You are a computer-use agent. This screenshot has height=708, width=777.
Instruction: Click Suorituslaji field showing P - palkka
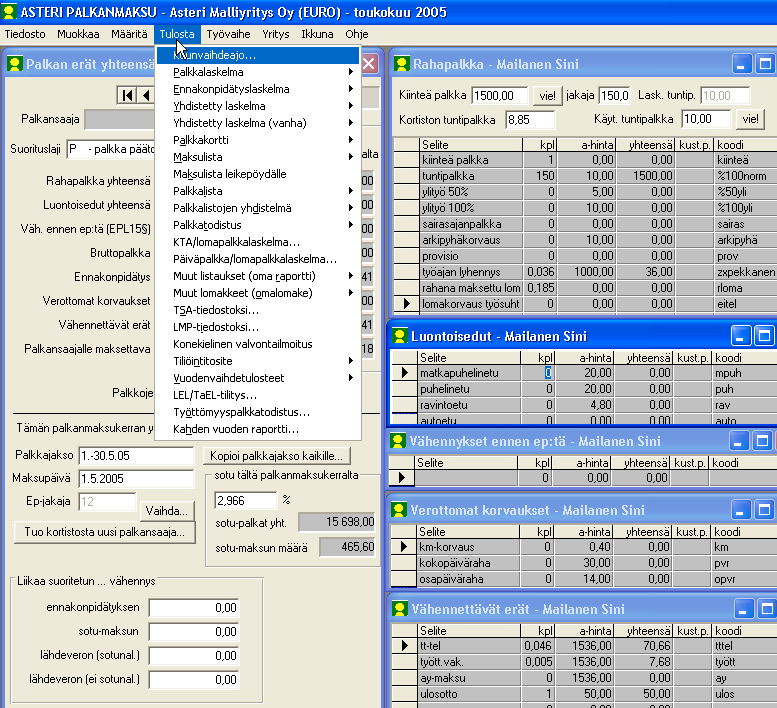point(111,149)
